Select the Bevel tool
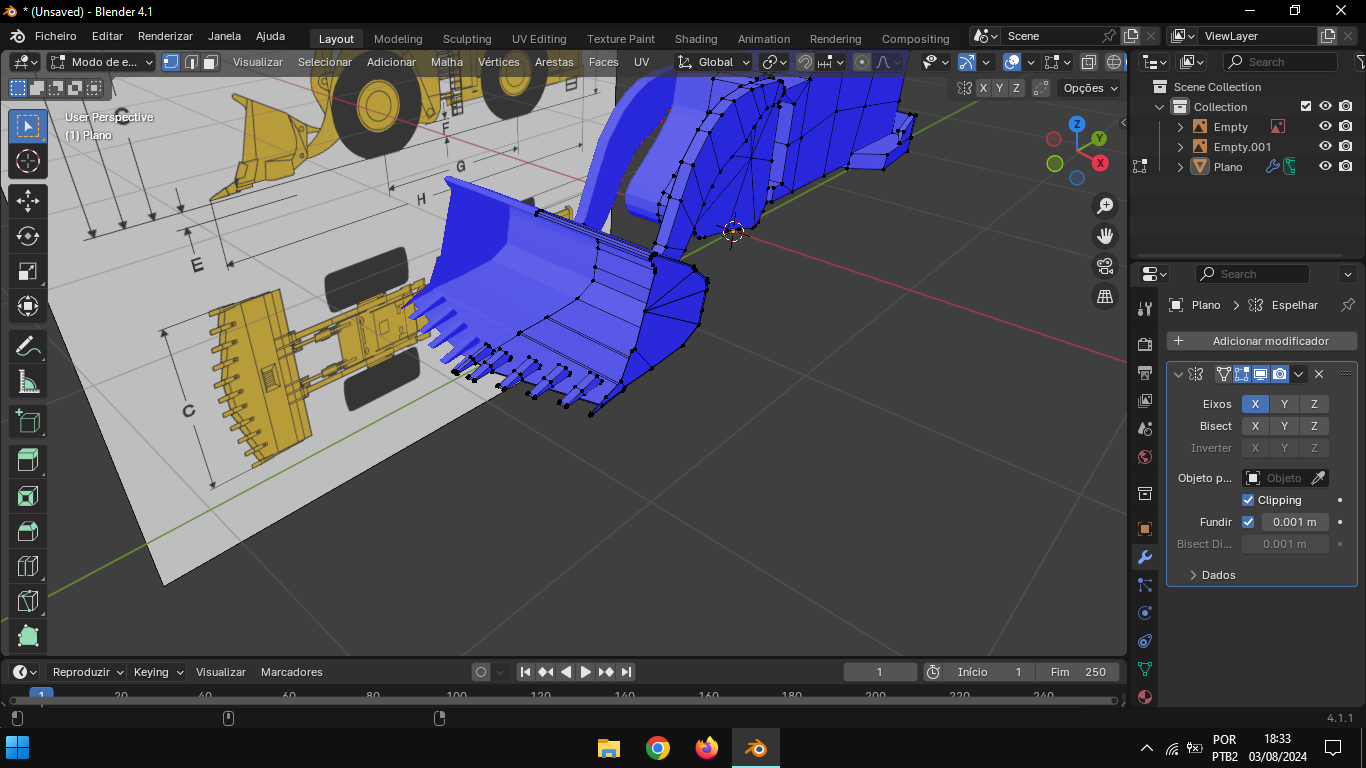The width and height of the screenshot is (1366, 768). pyautogui.click(x=28, y=531)
